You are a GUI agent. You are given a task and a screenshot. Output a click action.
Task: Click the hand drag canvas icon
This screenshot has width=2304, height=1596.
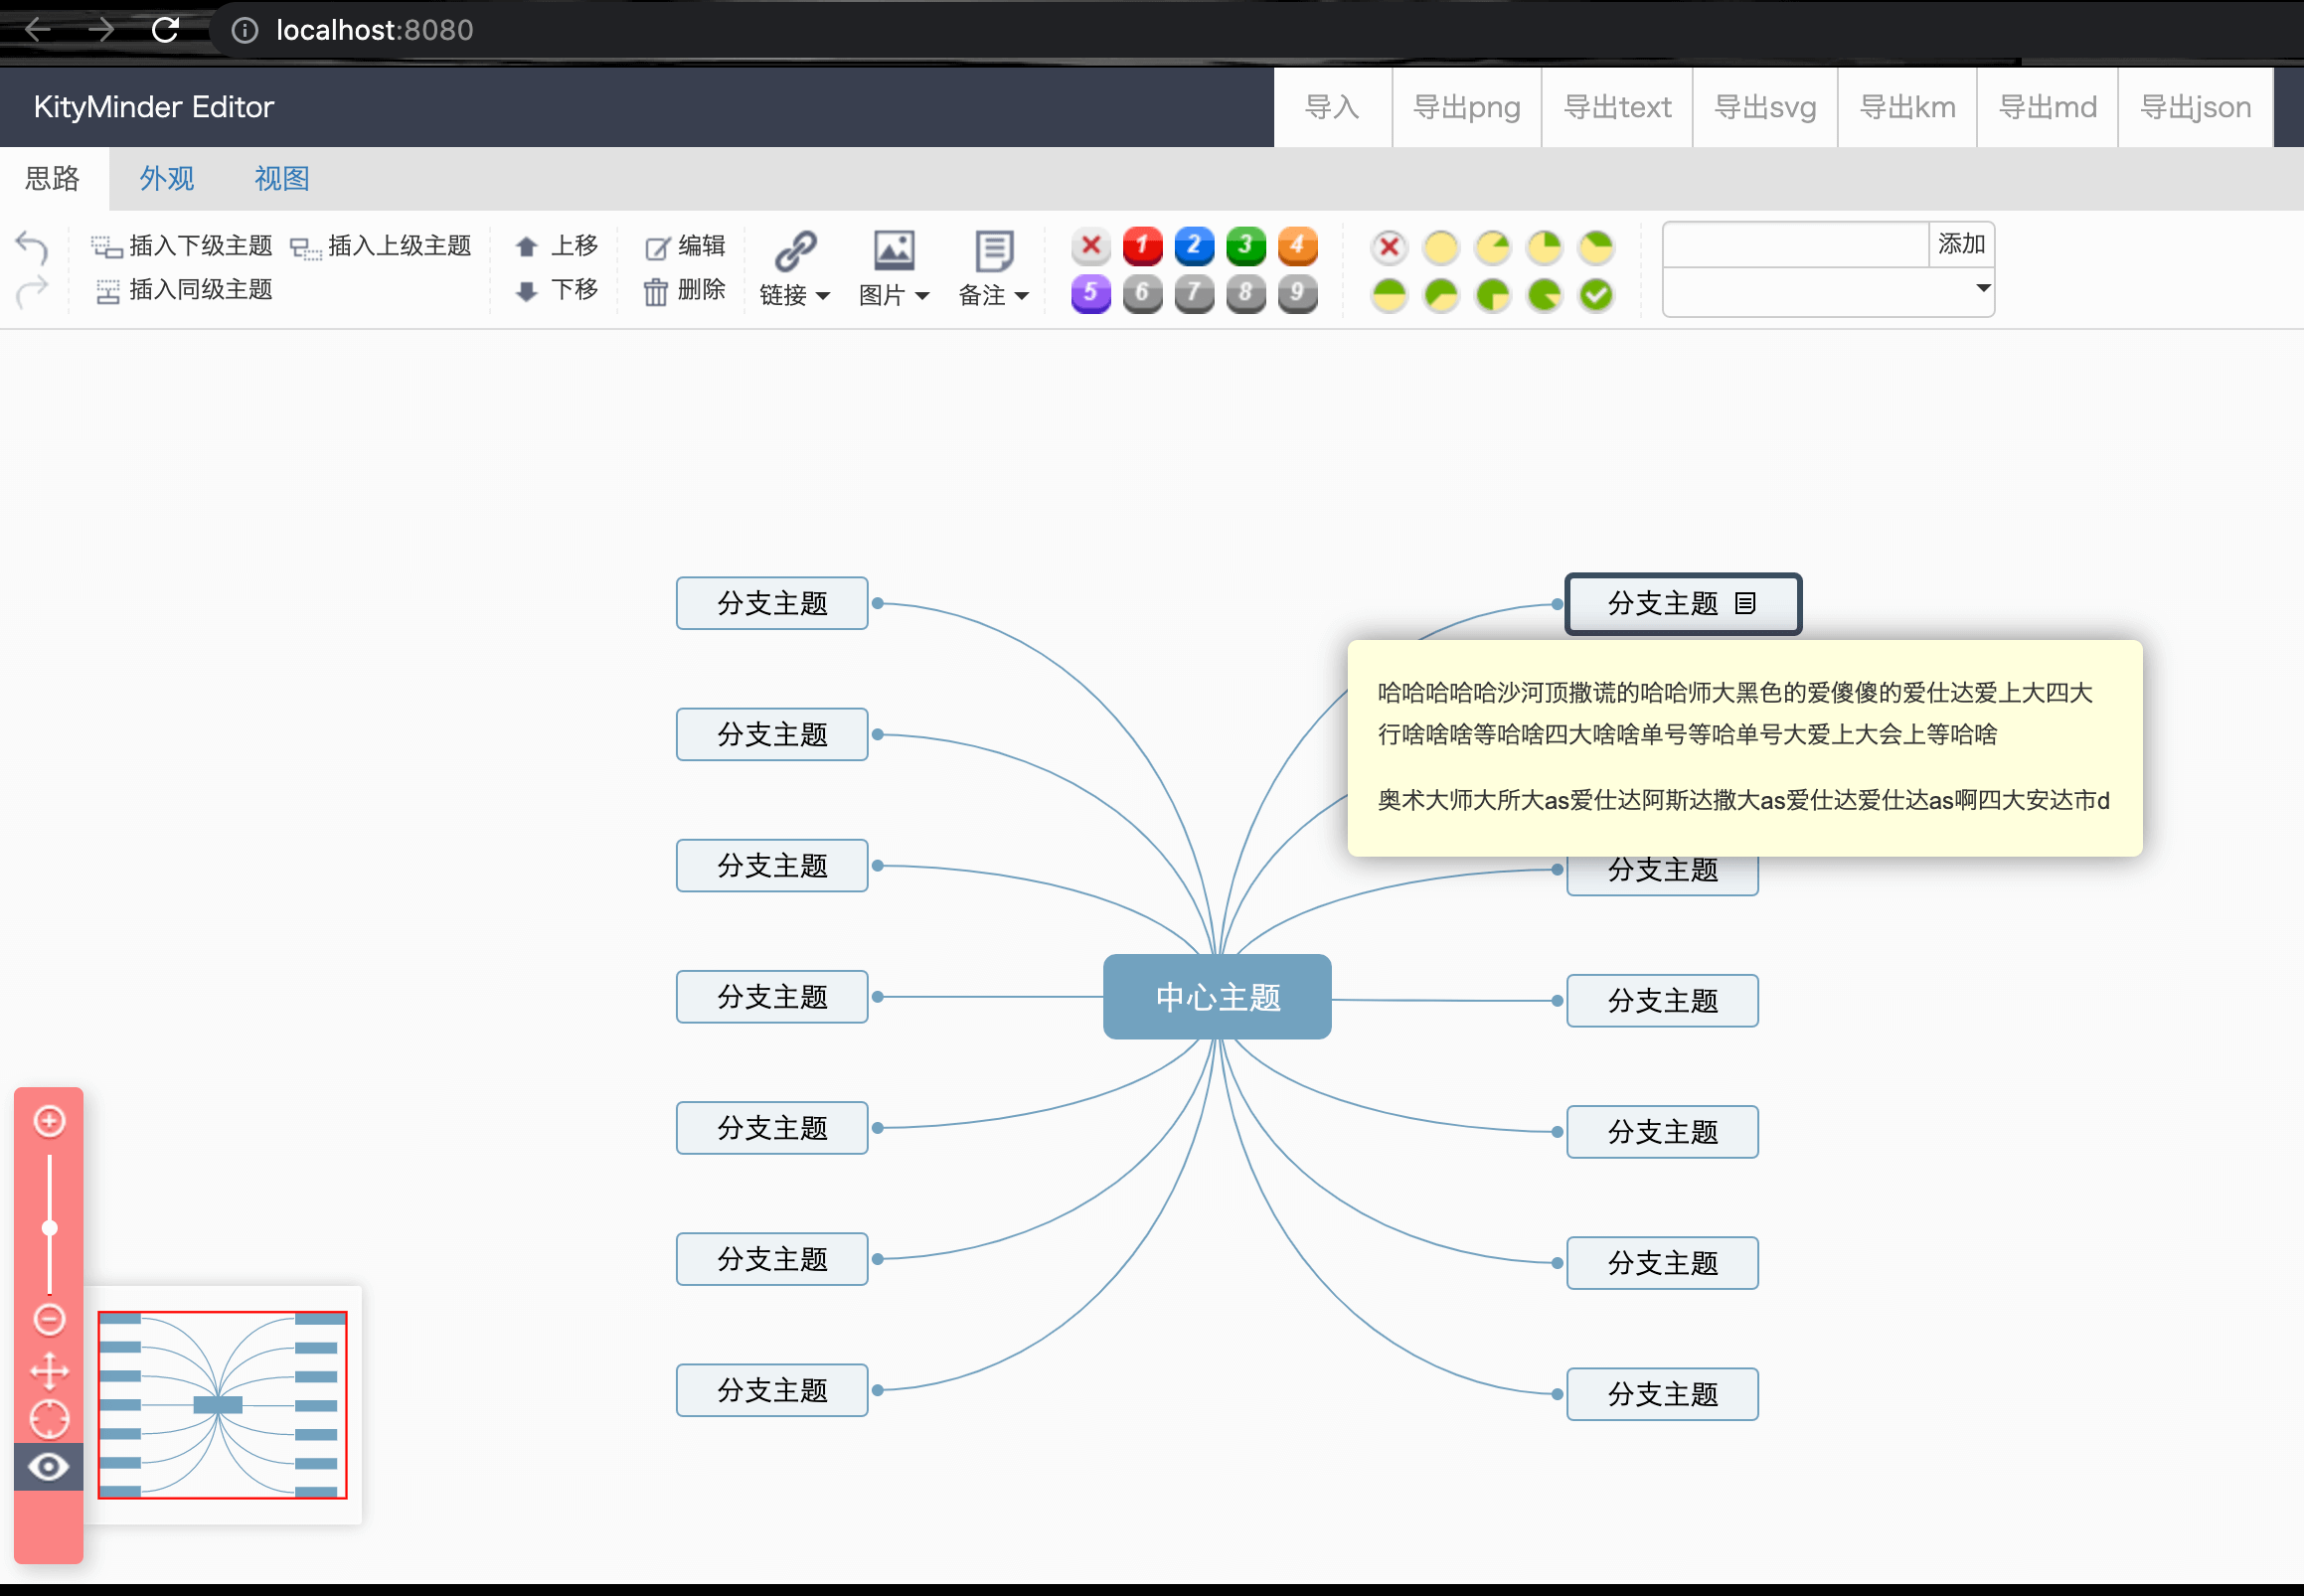(49, 1371)
